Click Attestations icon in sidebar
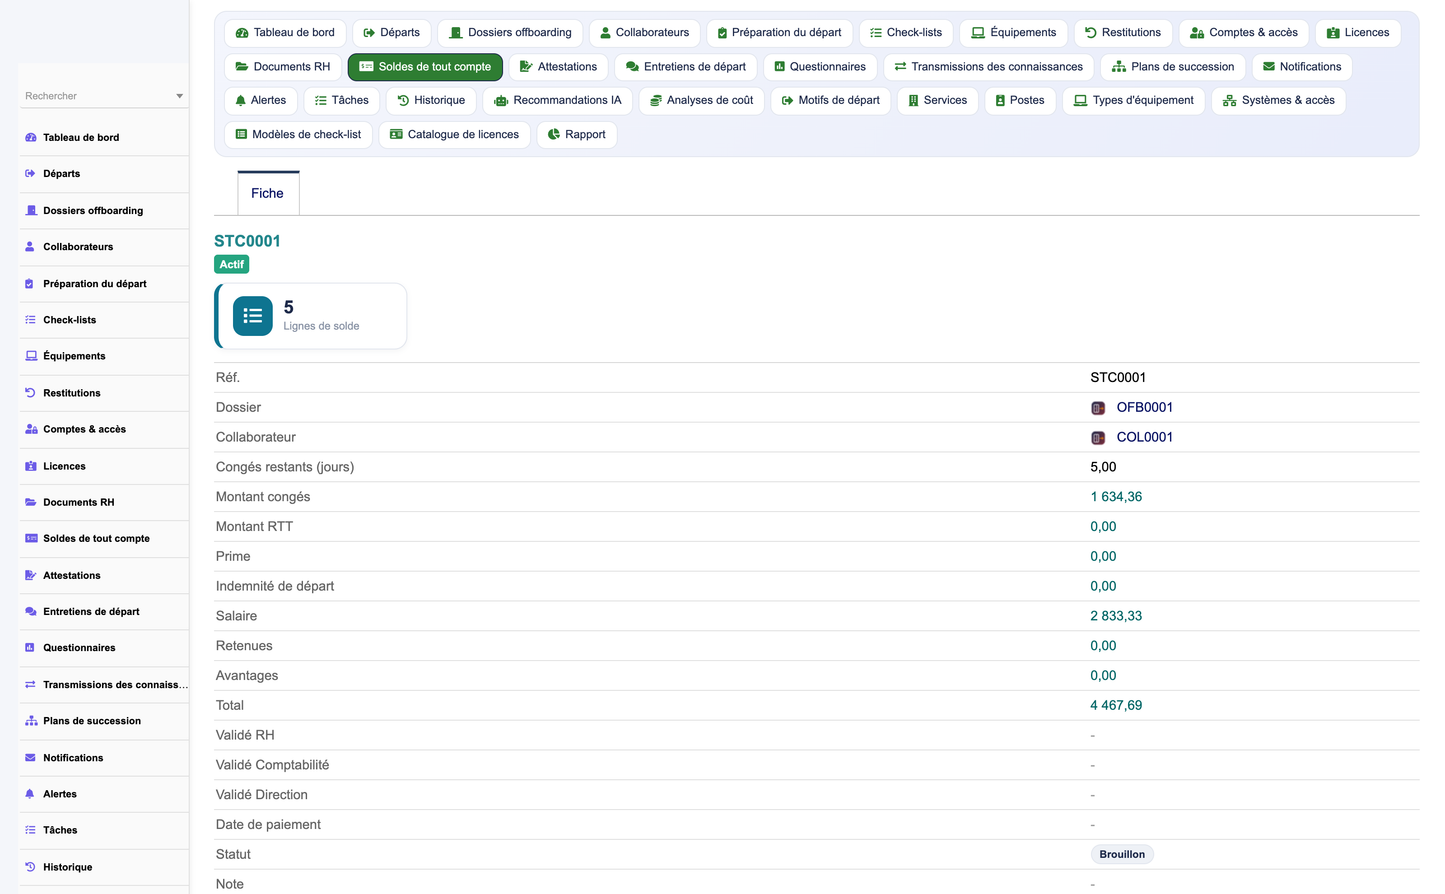The image size is (1445, 894). coord(31,575)
